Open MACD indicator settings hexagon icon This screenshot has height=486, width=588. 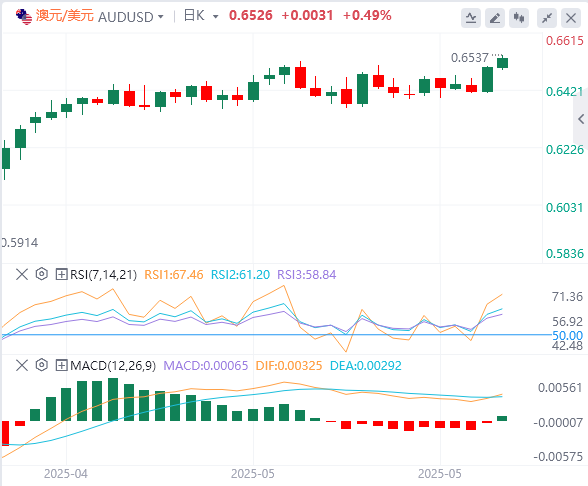point(42,365)
